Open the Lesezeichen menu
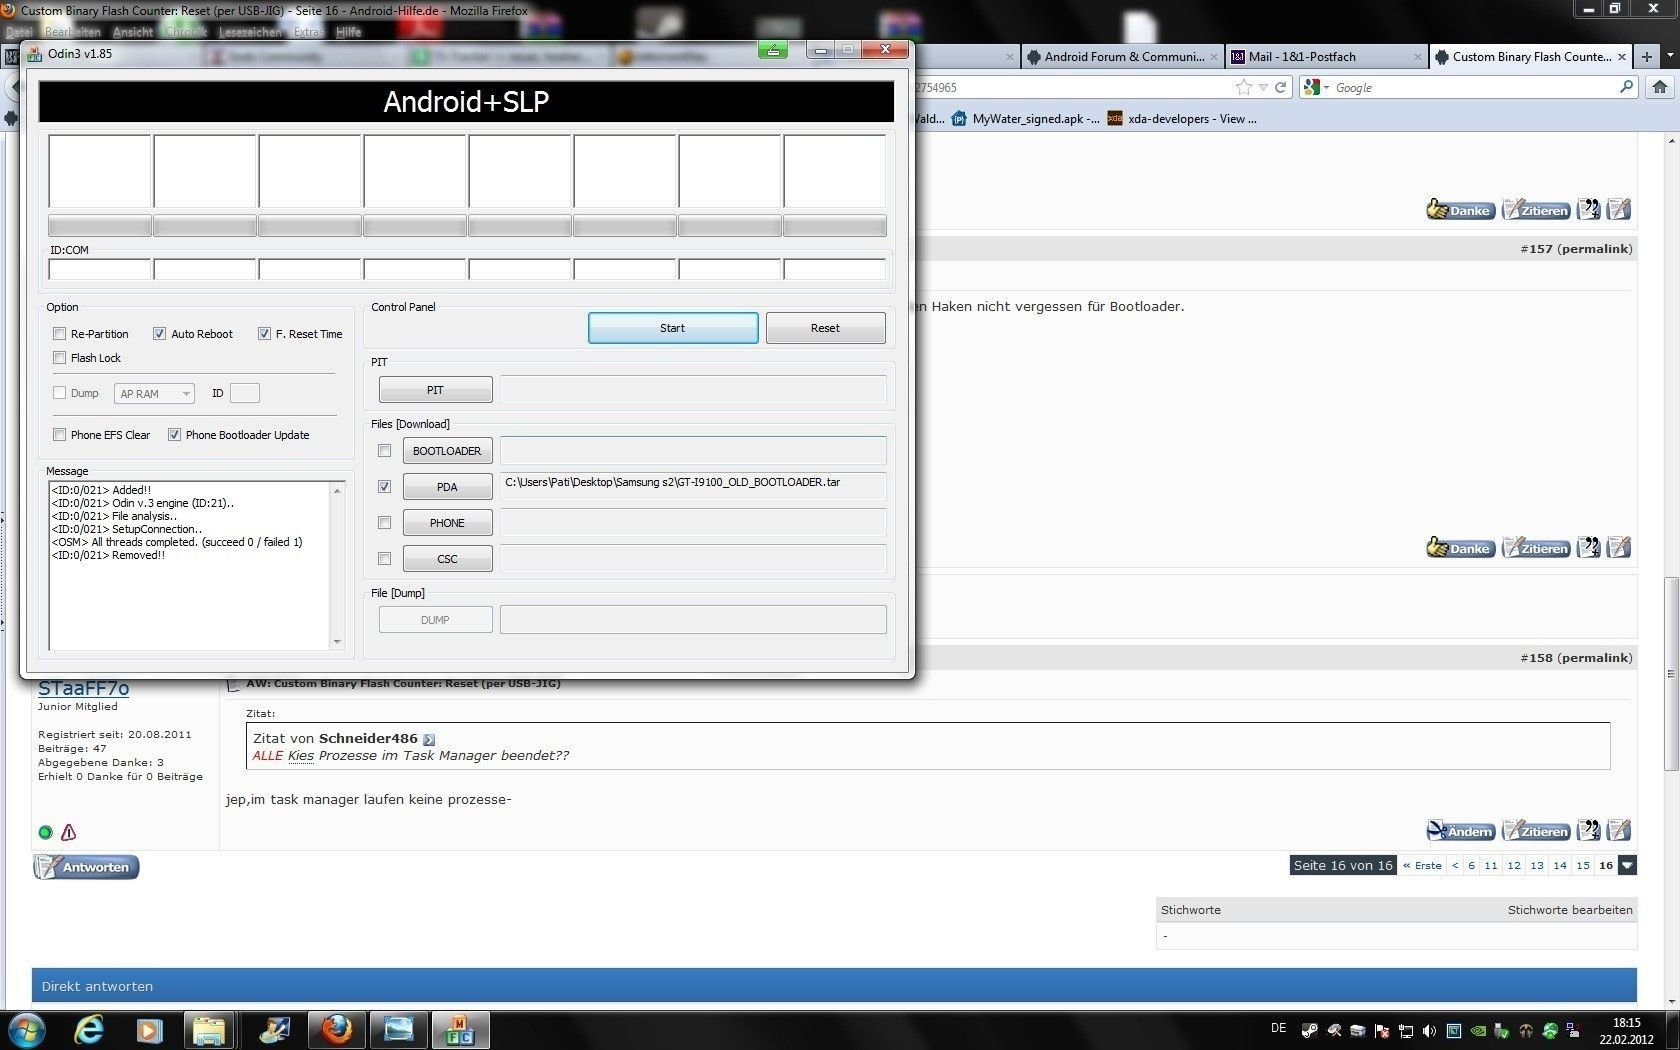This screenshot has height=1050, width=1680. coord(250,32)
